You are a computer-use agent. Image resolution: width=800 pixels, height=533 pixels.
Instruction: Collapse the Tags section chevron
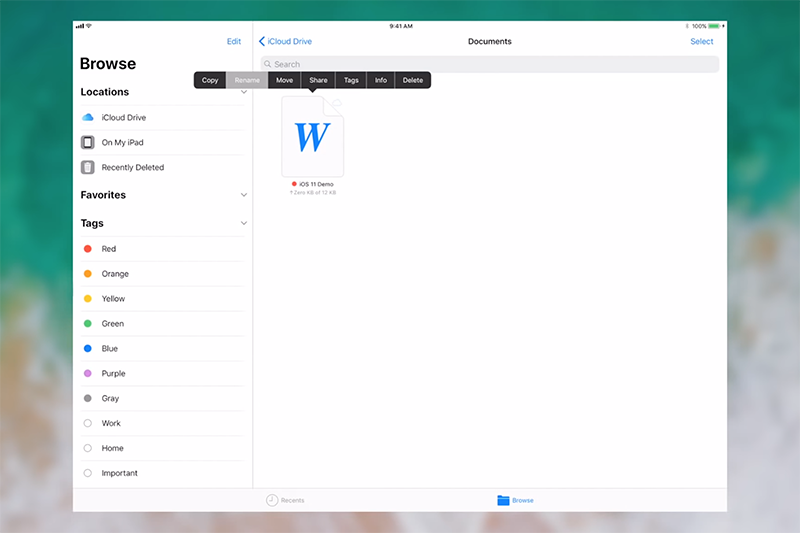[x=244, y=223]
